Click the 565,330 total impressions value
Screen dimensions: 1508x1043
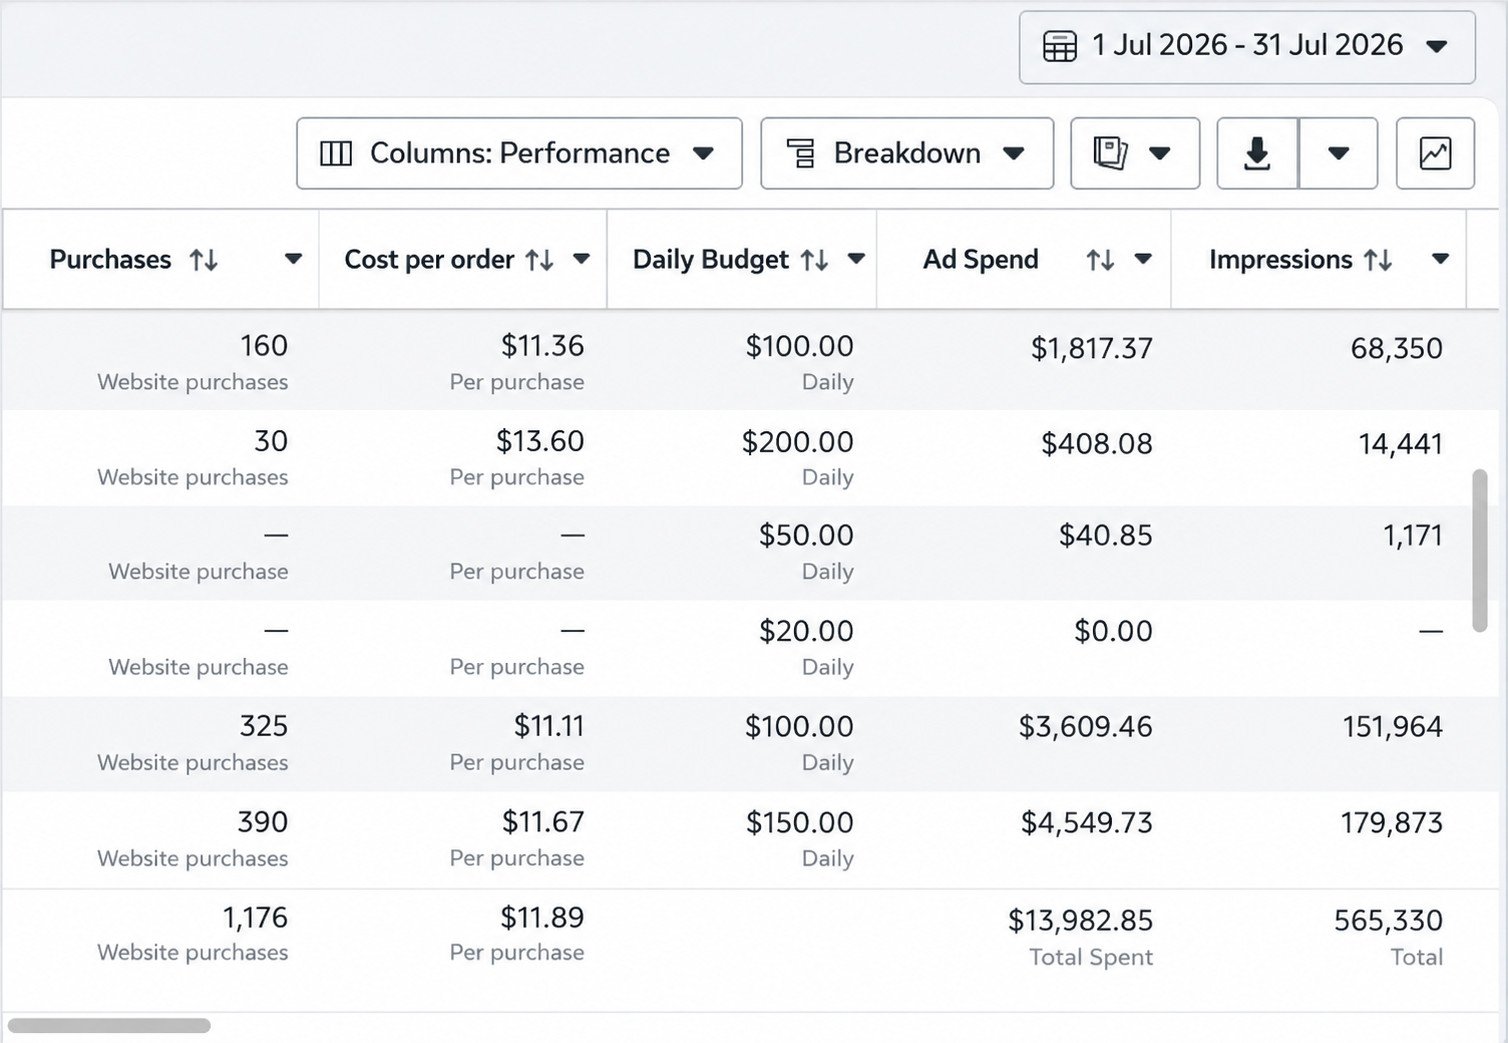click(1388, 920)
